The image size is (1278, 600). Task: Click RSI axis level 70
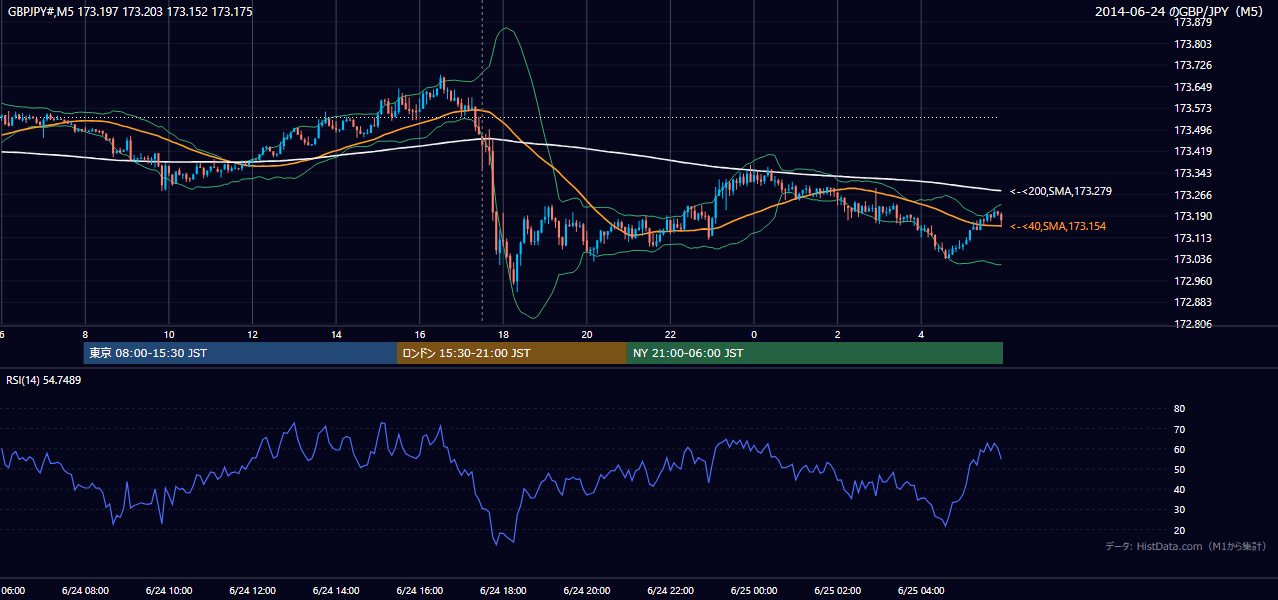click(x=1179, y=429)
